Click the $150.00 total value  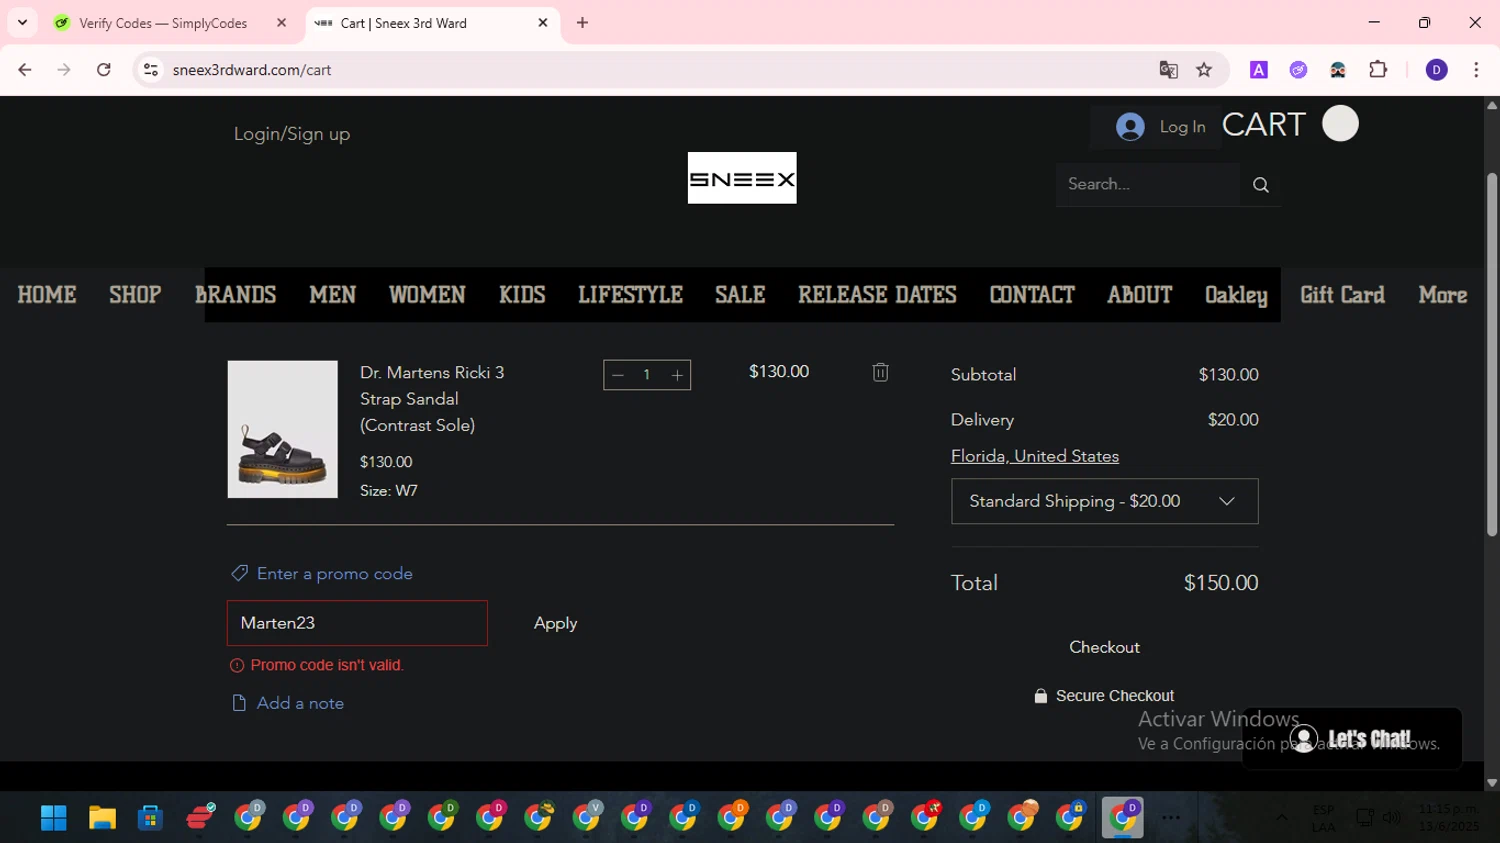[x=1221, y=583]
